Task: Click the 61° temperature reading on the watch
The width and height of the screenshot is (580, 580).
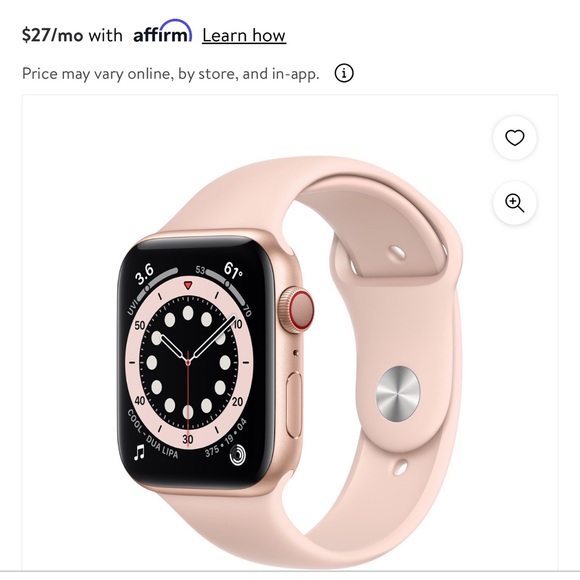Action: (x=233, y=270)
